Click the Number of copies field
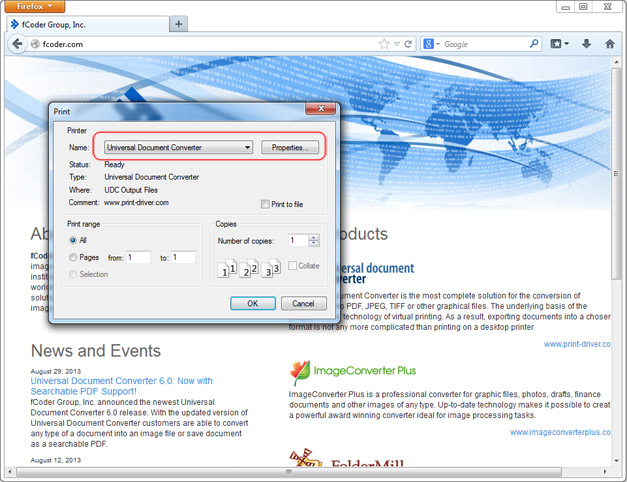The height and width of the screenshot is (482, 627). point(298,240)
